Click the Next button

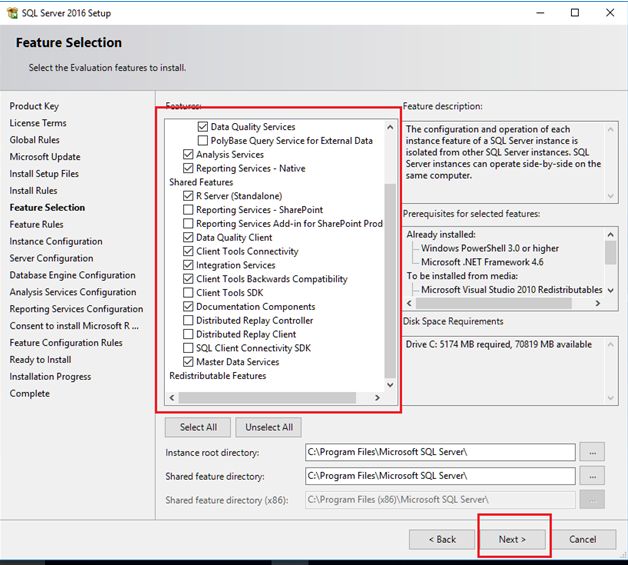tap(512, 539)
